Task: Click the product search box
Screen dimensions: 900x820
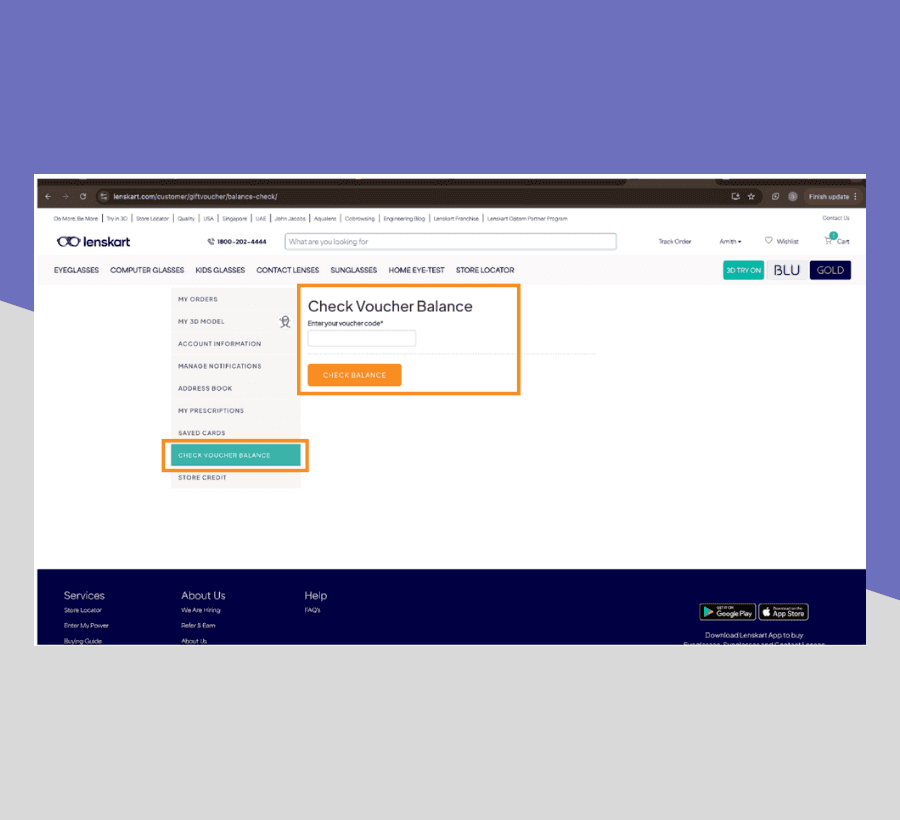Action: pyautogui.click(x=450, y=241)
